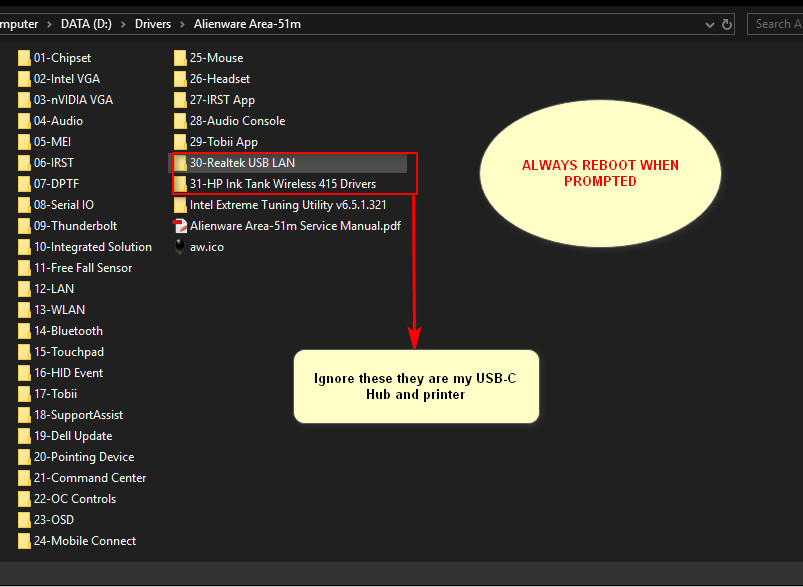The image size is (803, 587).
Task: Select the 06-IRST folder icon
Action: click(x=24, y=163)
